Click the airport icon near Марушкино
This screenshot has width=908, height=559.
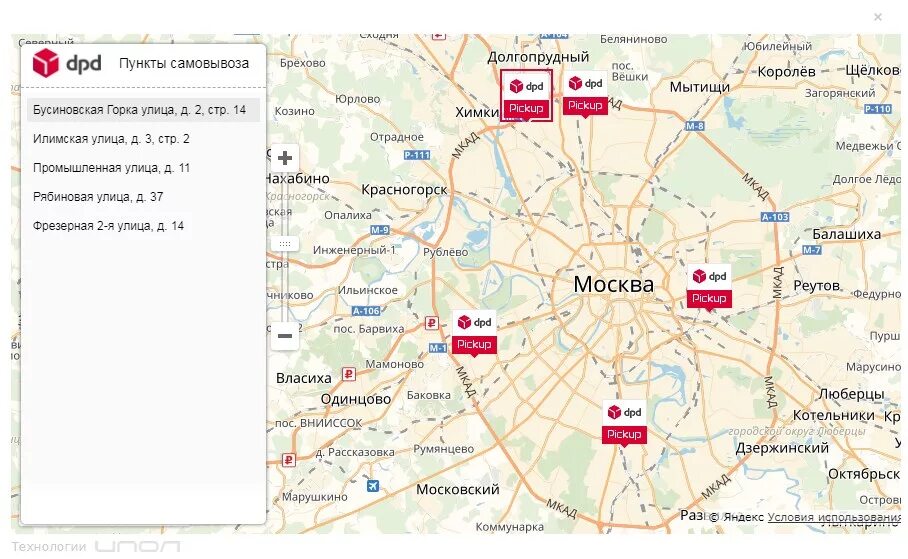(373, 485)
